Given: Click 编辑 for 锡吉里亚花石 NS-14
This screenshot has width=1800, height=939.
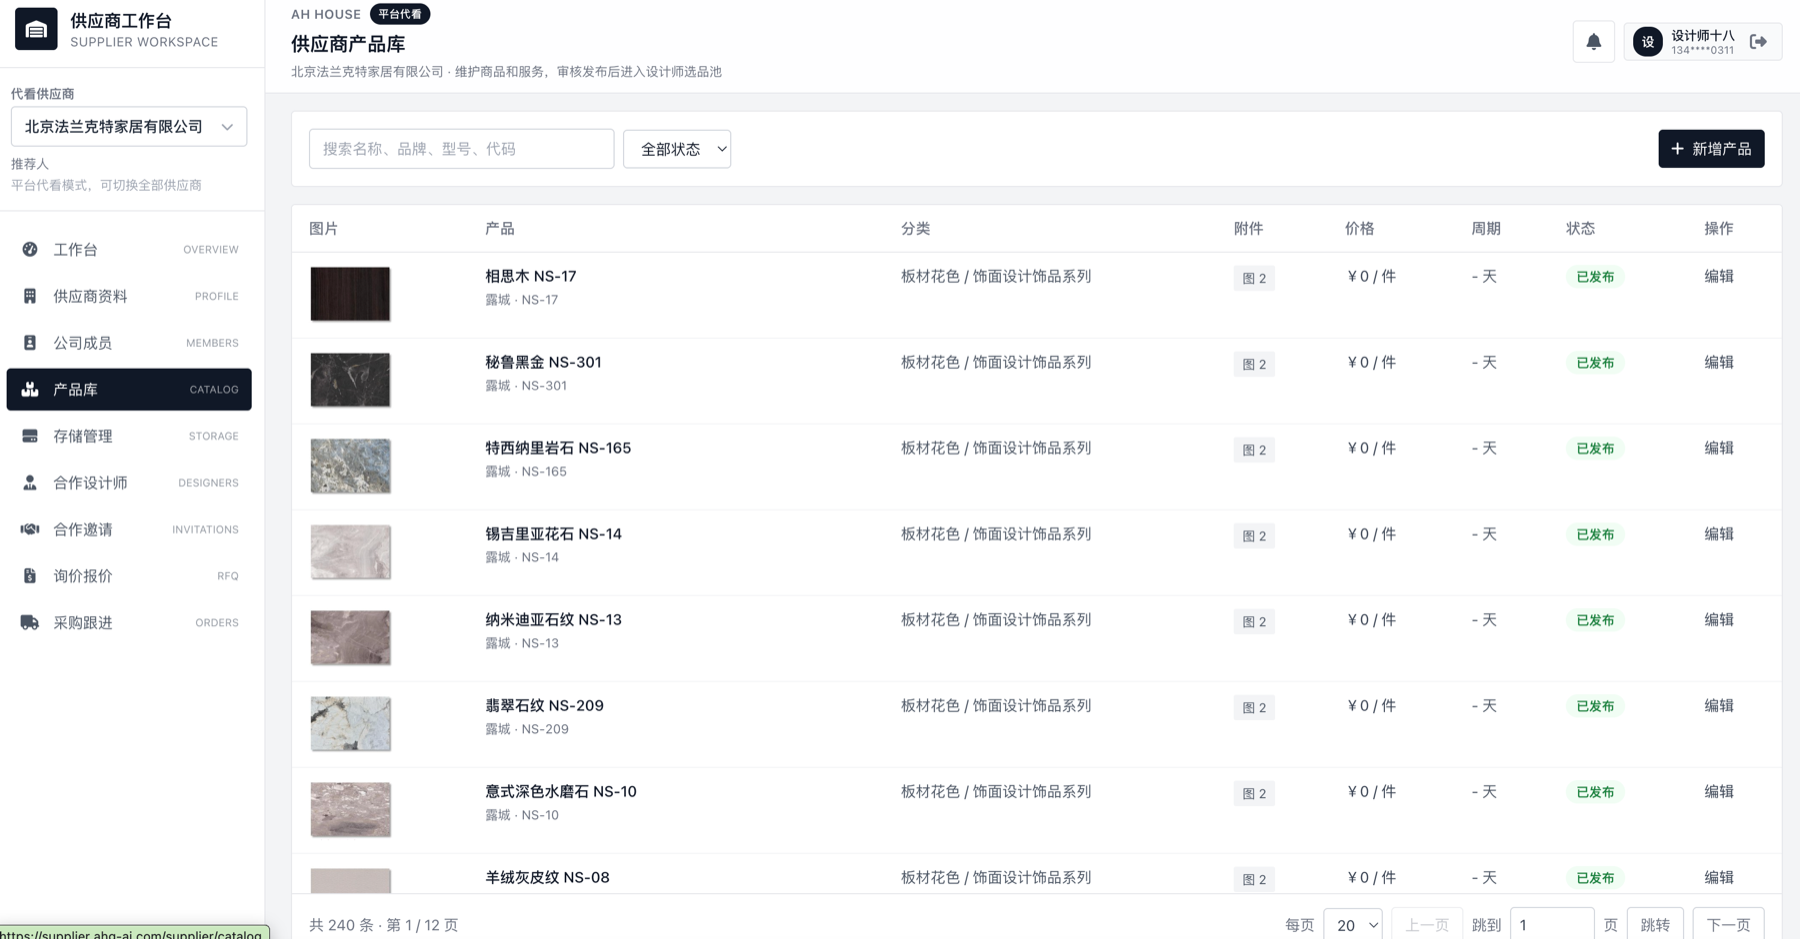Looking at the screenshot, I should [x=1719, y=534].
